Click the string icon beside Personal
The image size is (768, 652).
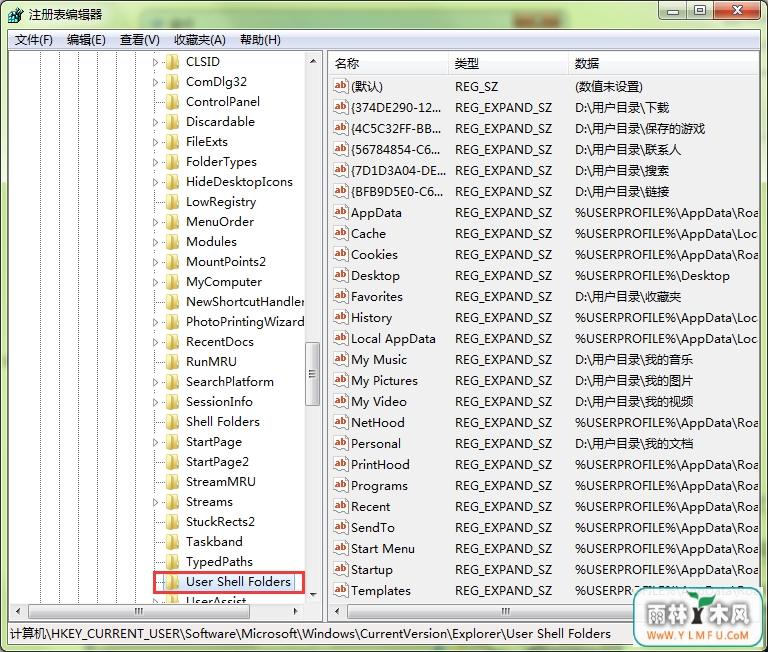[x=340, y=443]
